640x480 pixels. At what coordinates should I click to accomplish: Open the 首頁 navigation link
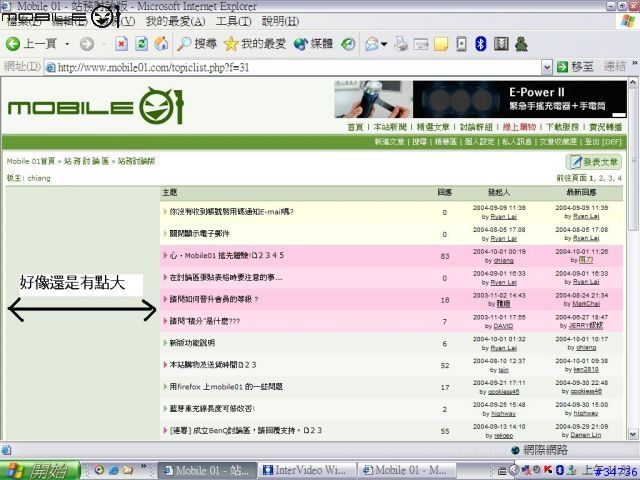click(355, 127)
